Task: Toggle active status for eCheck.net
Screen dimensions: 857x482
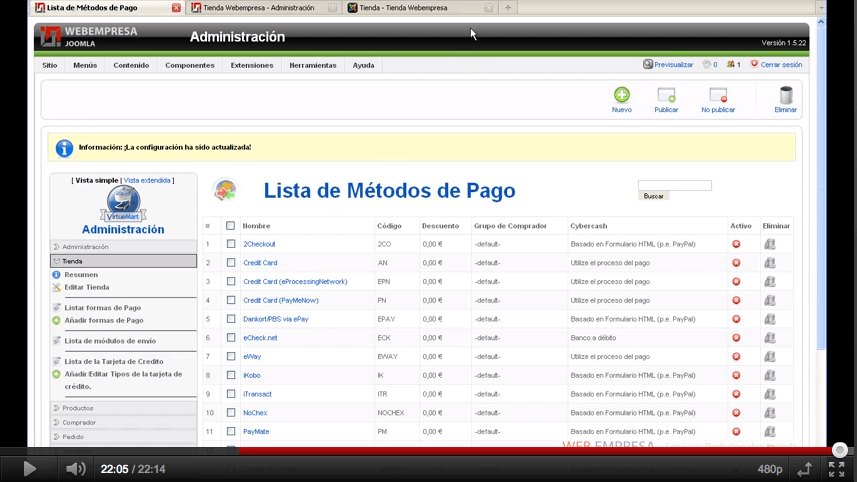Action: (736, 338)
